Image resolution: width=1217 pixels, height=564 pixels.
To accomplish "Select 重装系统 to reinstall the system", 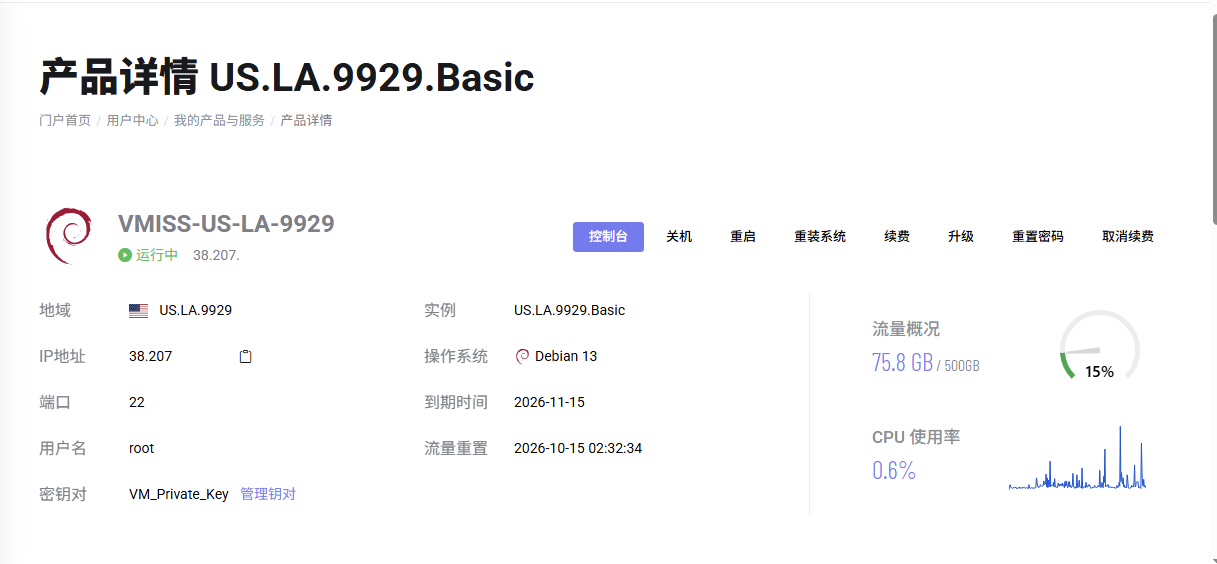I will (820, 237).
